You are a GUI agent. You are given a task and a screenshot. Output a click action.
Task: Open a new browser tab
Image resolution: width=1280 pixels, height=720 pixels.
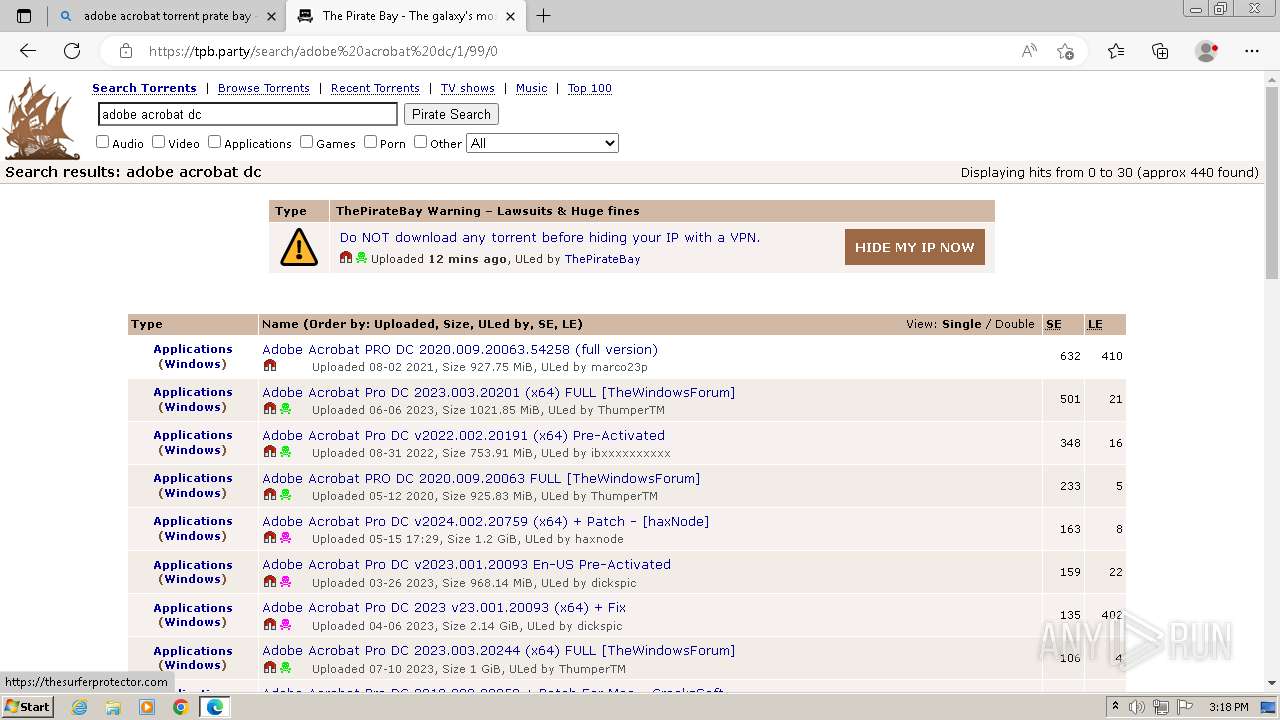[x=544, y=16]
